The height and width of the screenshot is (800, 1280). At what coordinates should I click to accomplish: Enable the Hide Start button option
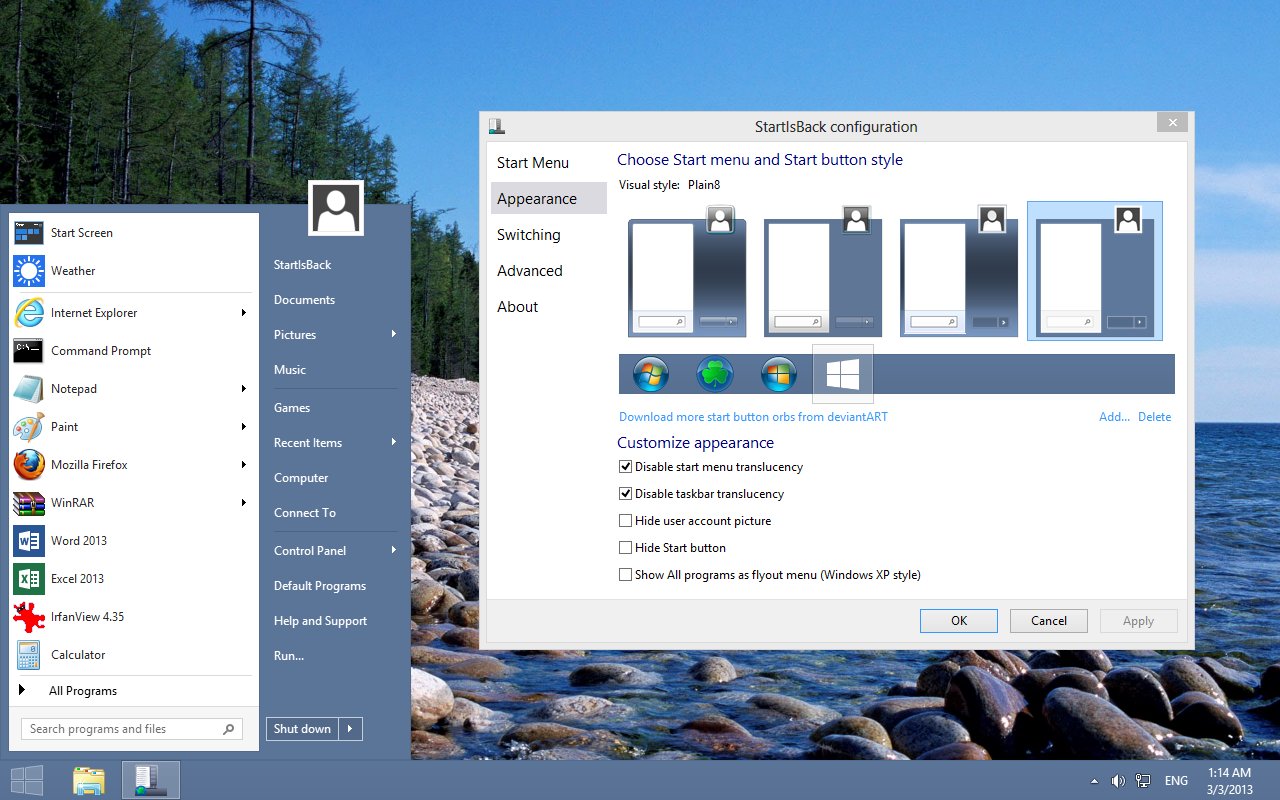pos(625,547)
